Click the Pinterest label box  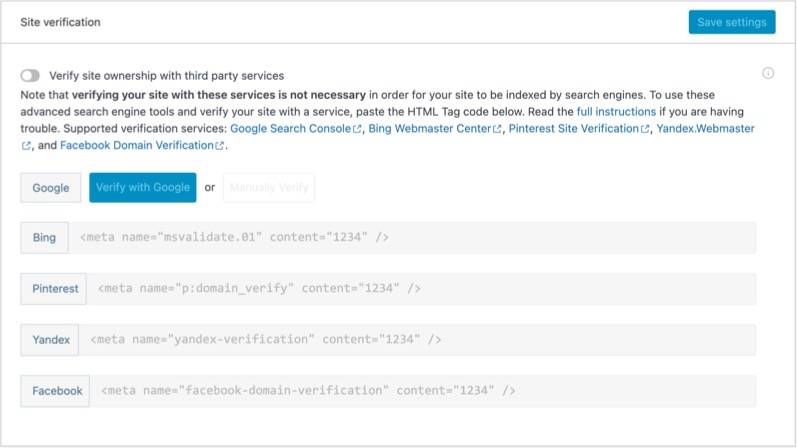point(54,289)
